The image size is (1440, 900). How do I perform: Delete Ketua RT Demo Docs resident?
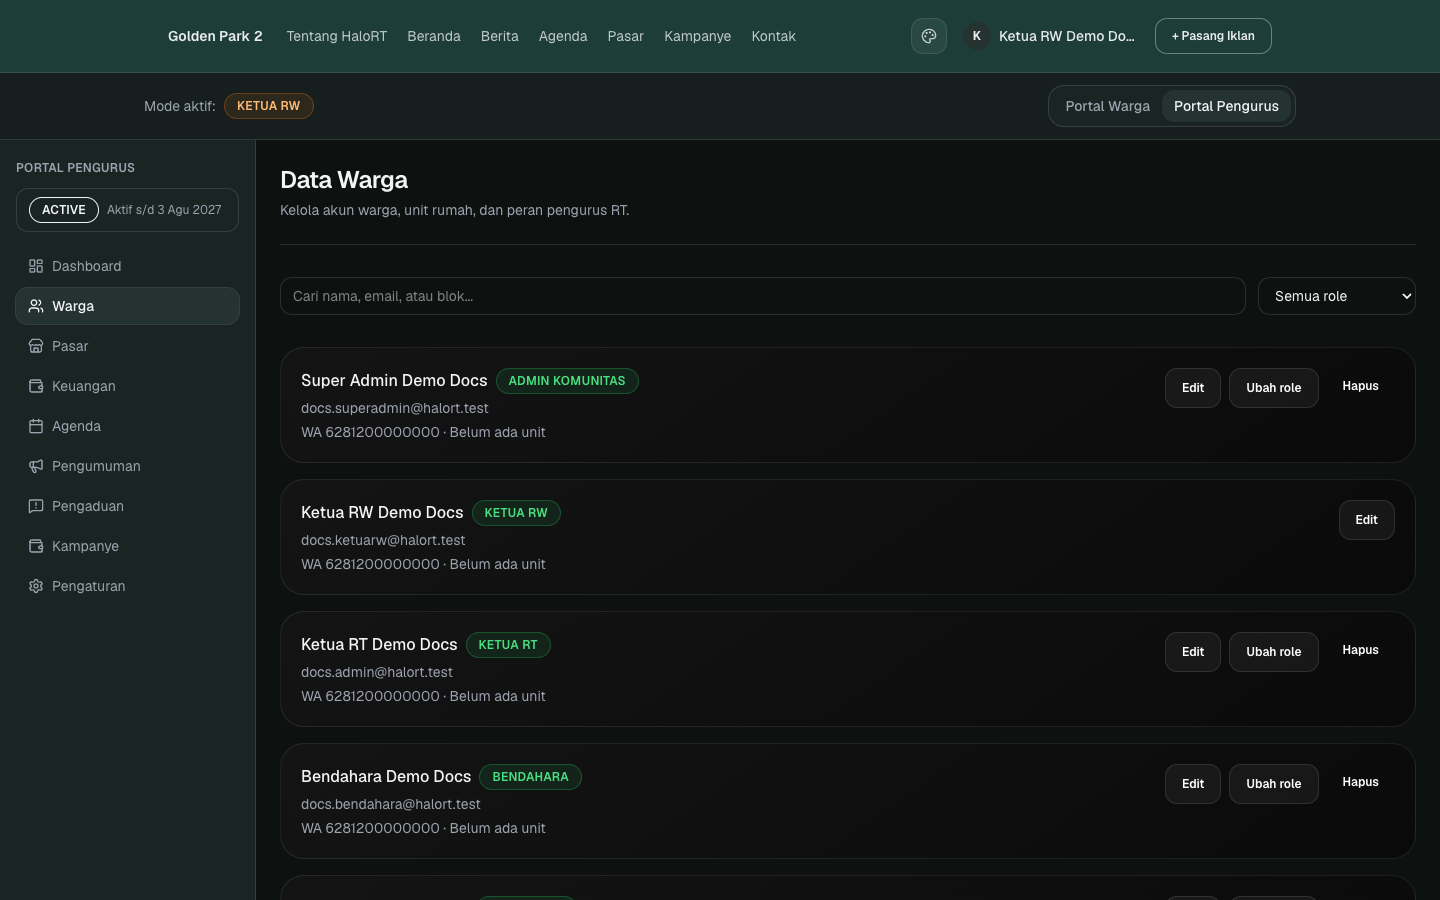[x=1360, y=650]
